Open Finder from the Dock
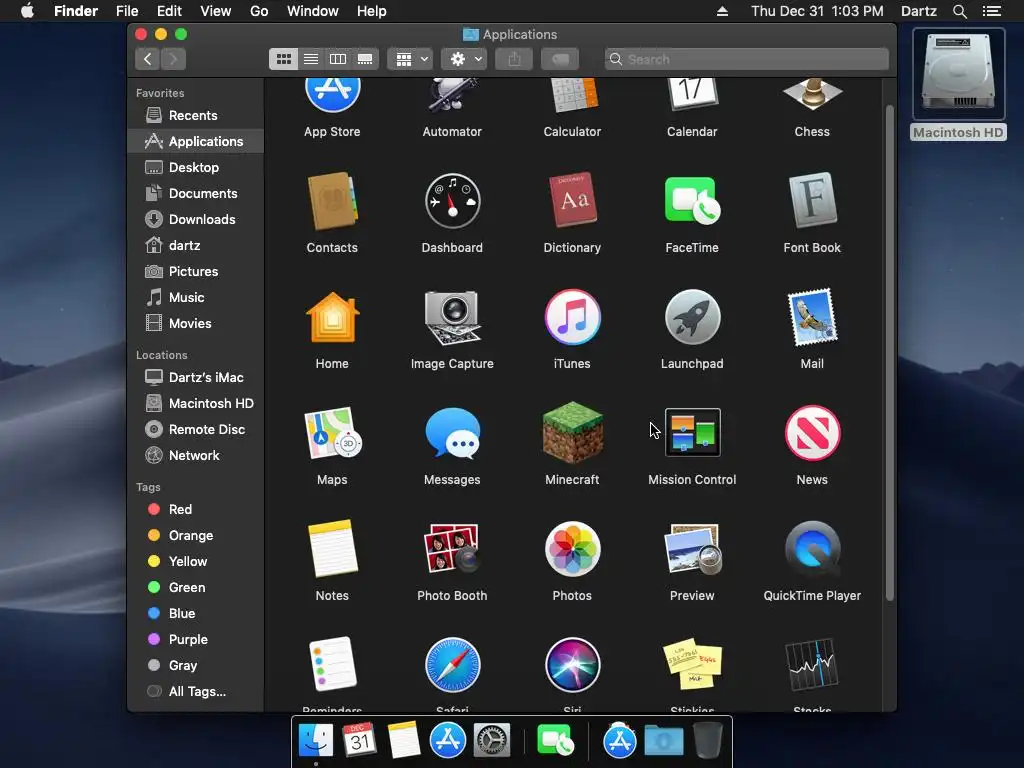 click(315, 741)
